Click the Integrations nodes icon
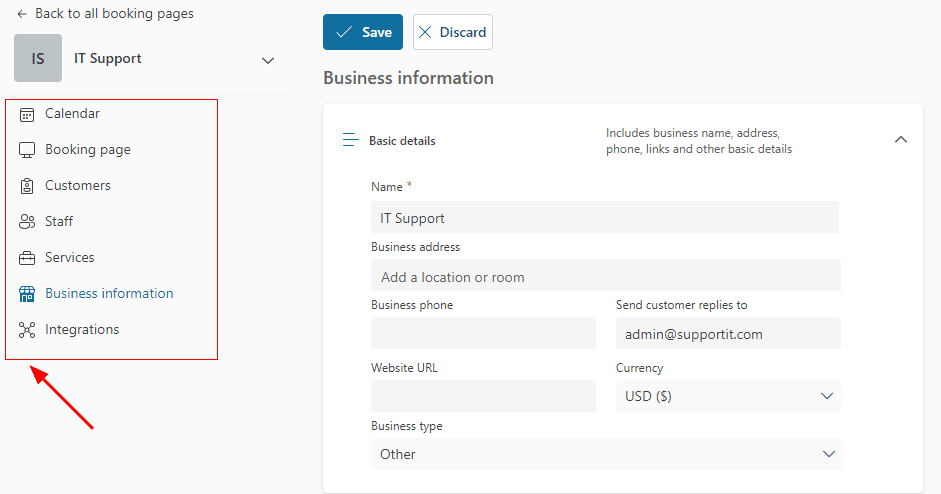Screen dimensions: 941x494 click(x=27, y=330)
